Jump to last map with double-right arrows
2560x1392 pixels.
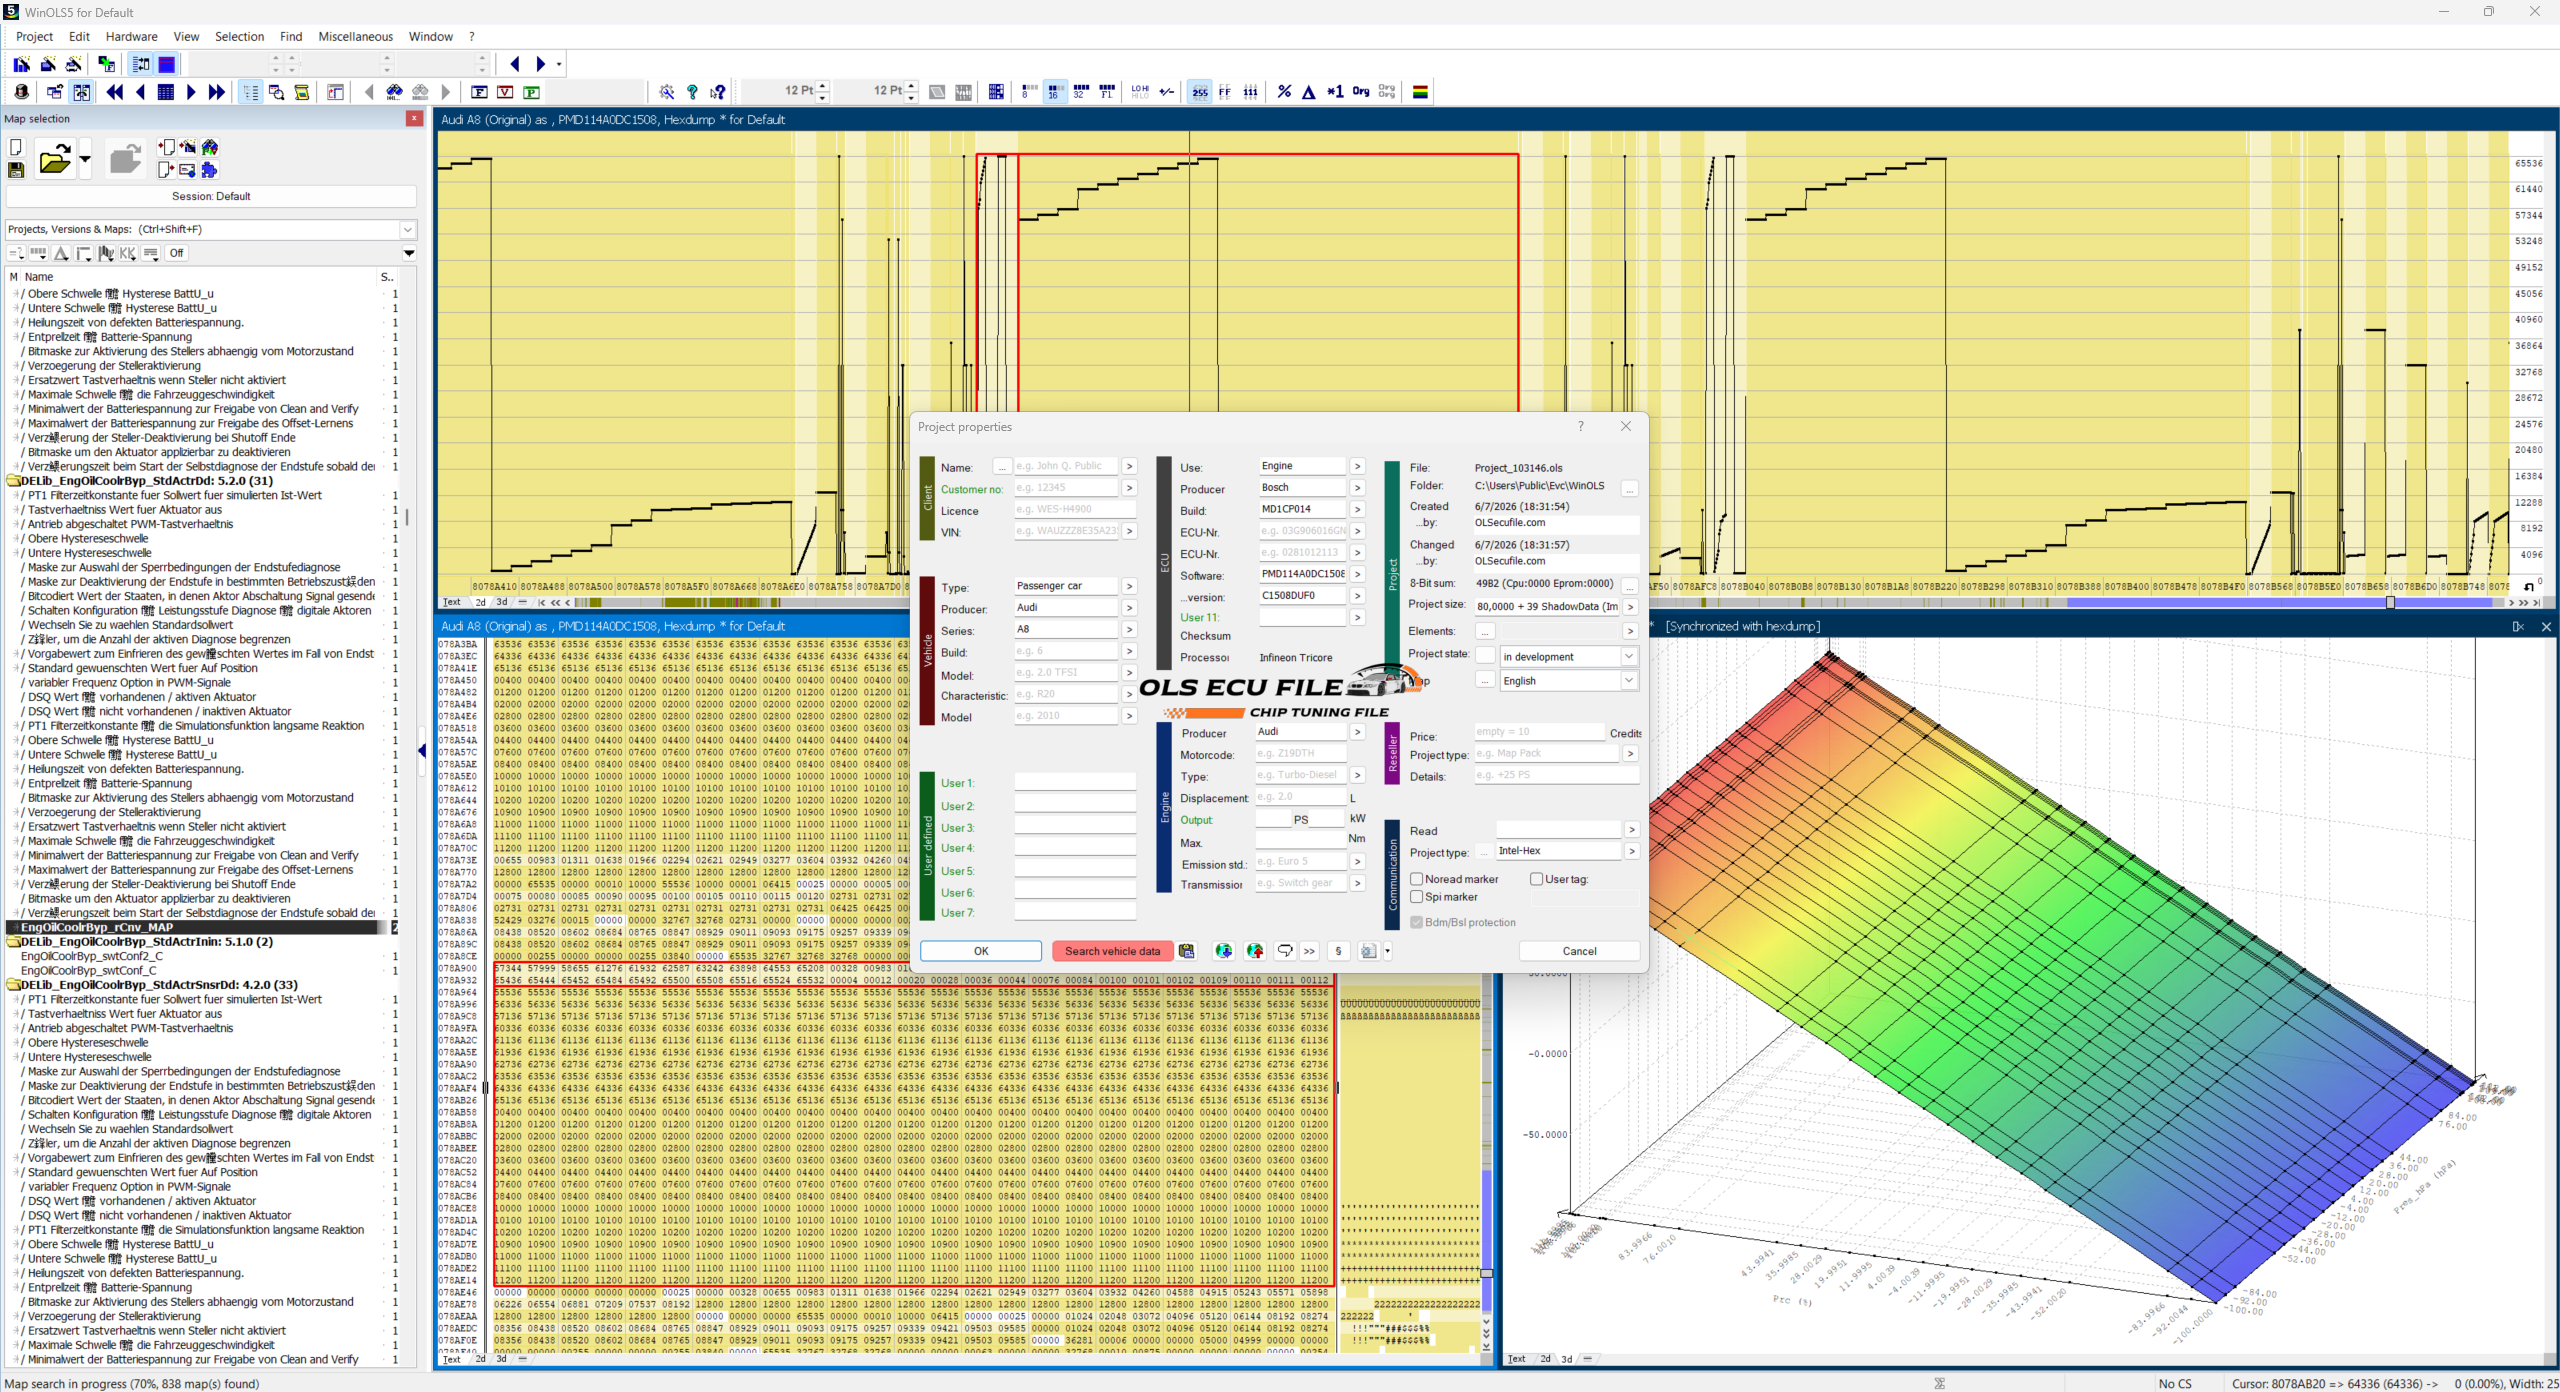click(216, 92)
